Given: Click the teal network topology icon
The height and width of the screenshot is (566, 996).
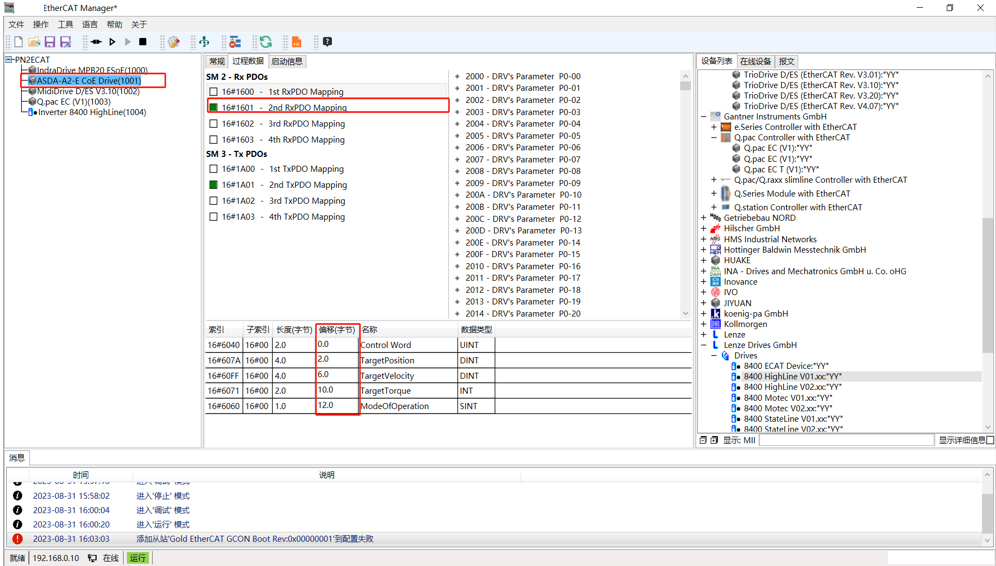Looking at the screenshot, I should tap(204, 42).
